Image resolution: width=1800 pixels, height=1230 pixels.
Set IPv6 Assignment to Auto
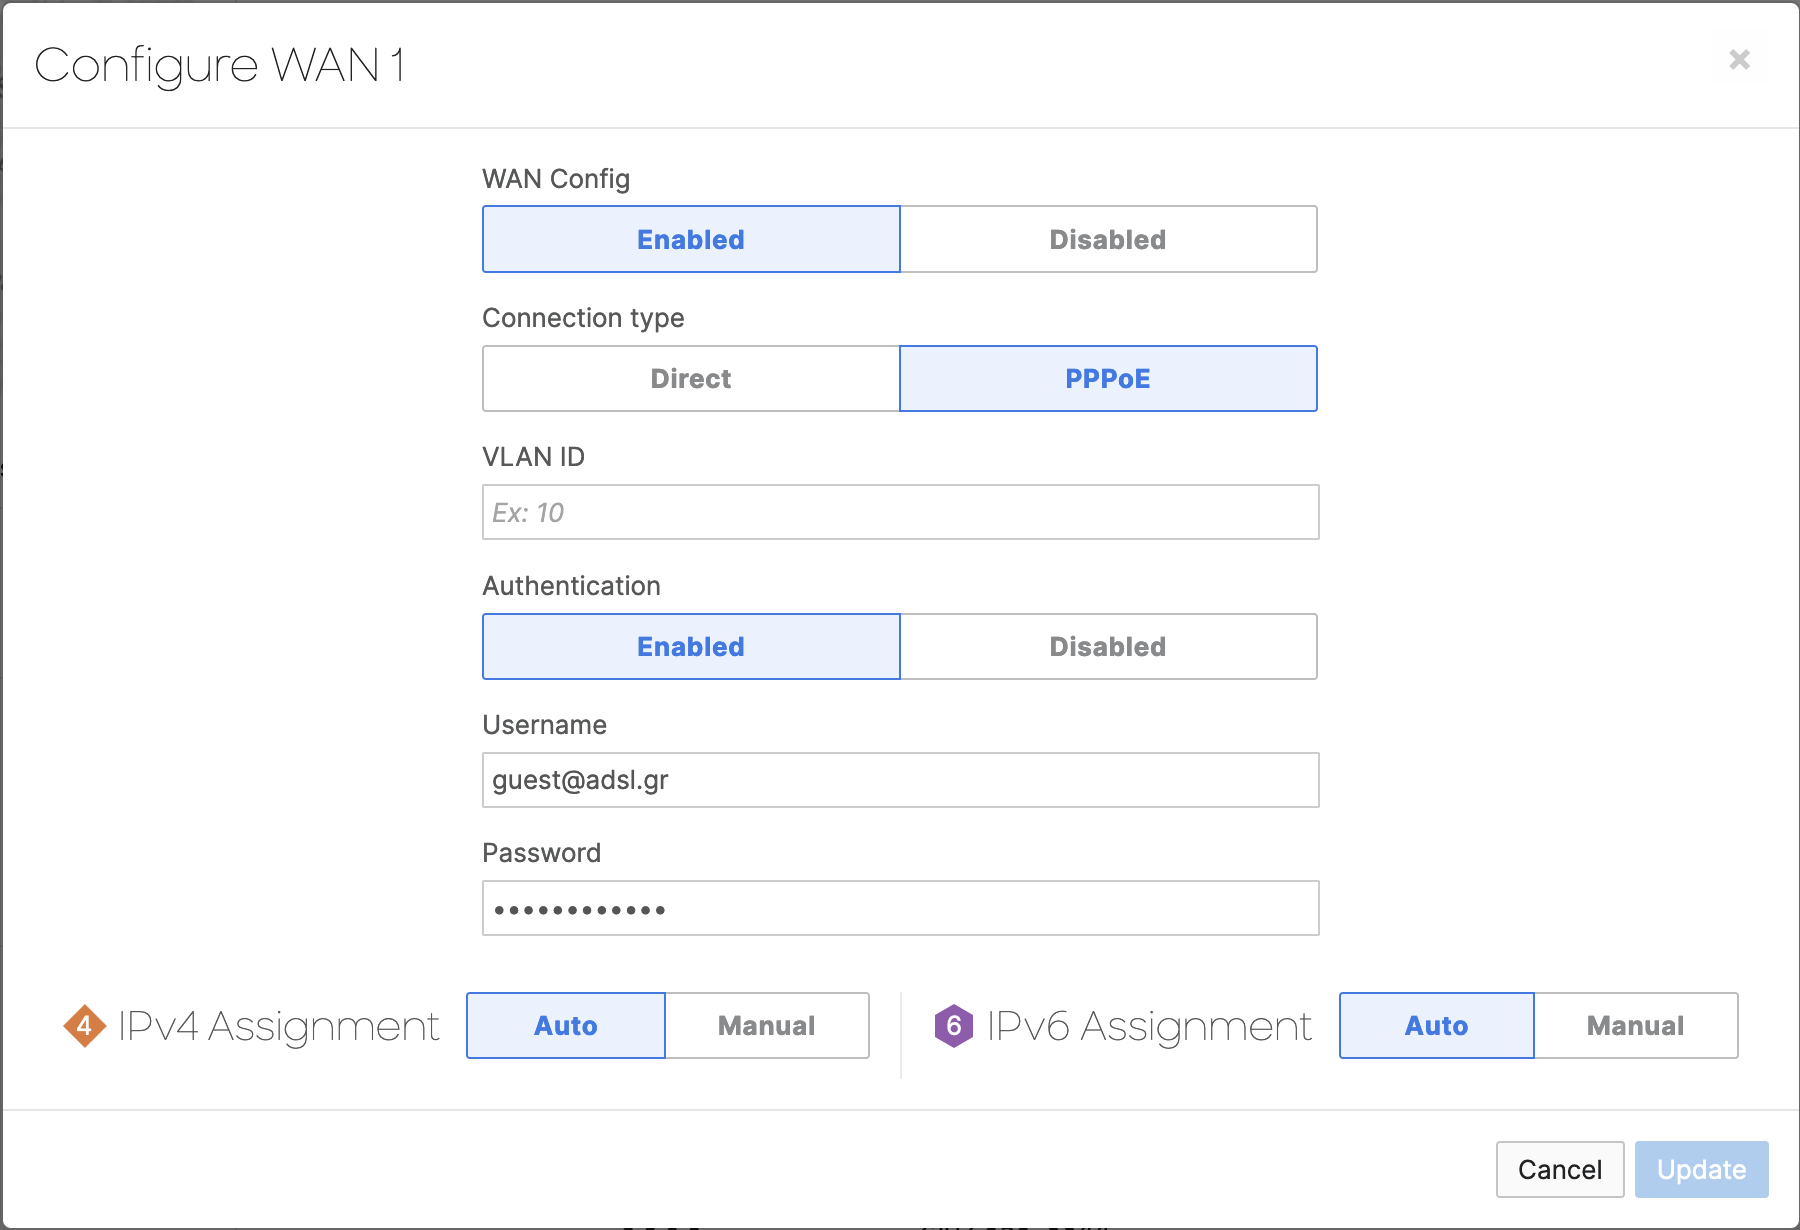pyautogui.click(x=1435, y=1025)
